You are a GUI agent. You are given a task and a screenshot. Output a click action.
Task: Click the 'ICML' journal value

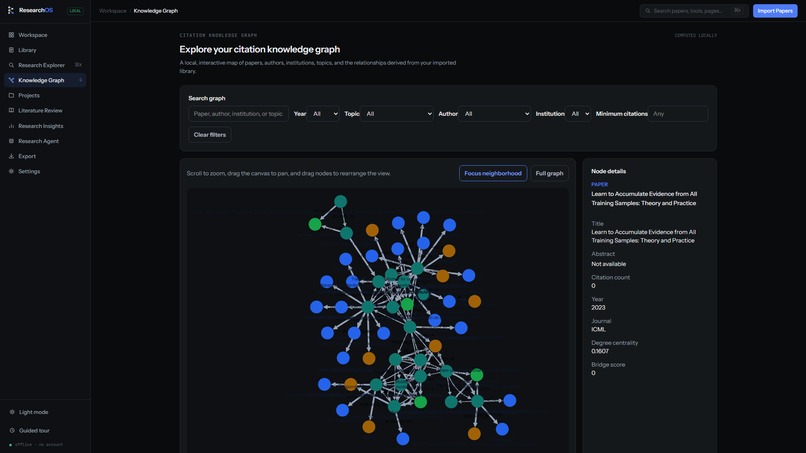coord(598,329)
